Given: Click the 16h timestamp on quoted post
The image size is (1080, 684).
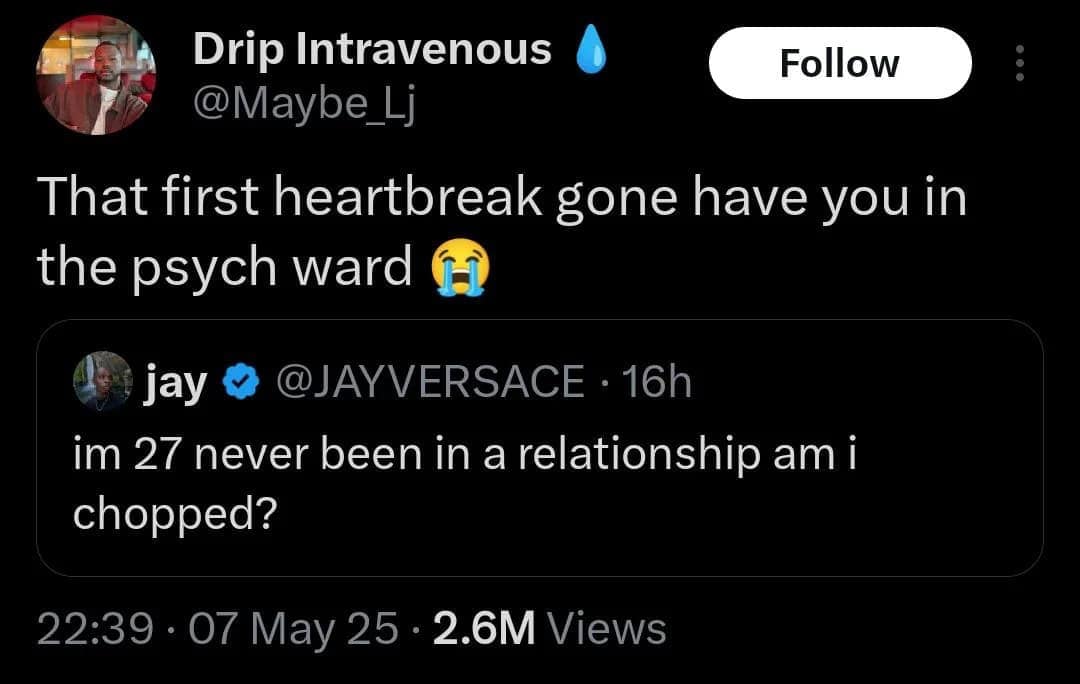Looking at the screenshot, I should click(x=656, y=381).
